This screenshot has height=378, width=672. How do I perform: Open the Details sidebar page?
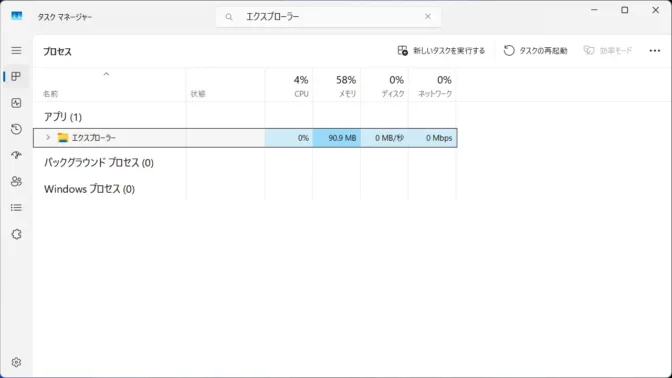(16, 208)
